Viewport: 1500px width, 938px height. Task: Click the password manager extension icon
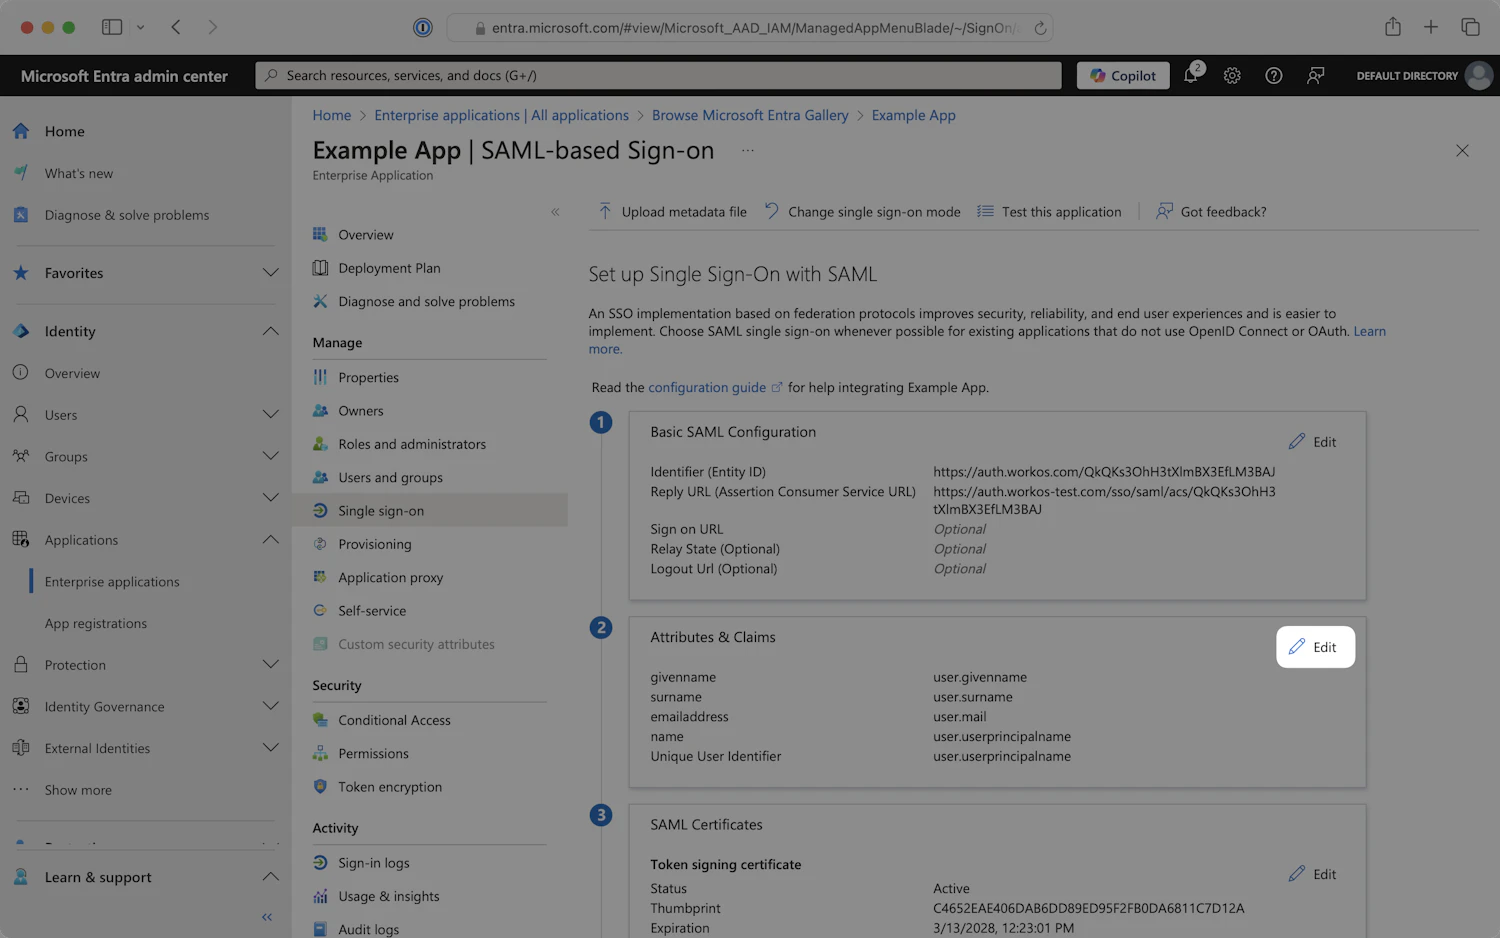[423, 28]
